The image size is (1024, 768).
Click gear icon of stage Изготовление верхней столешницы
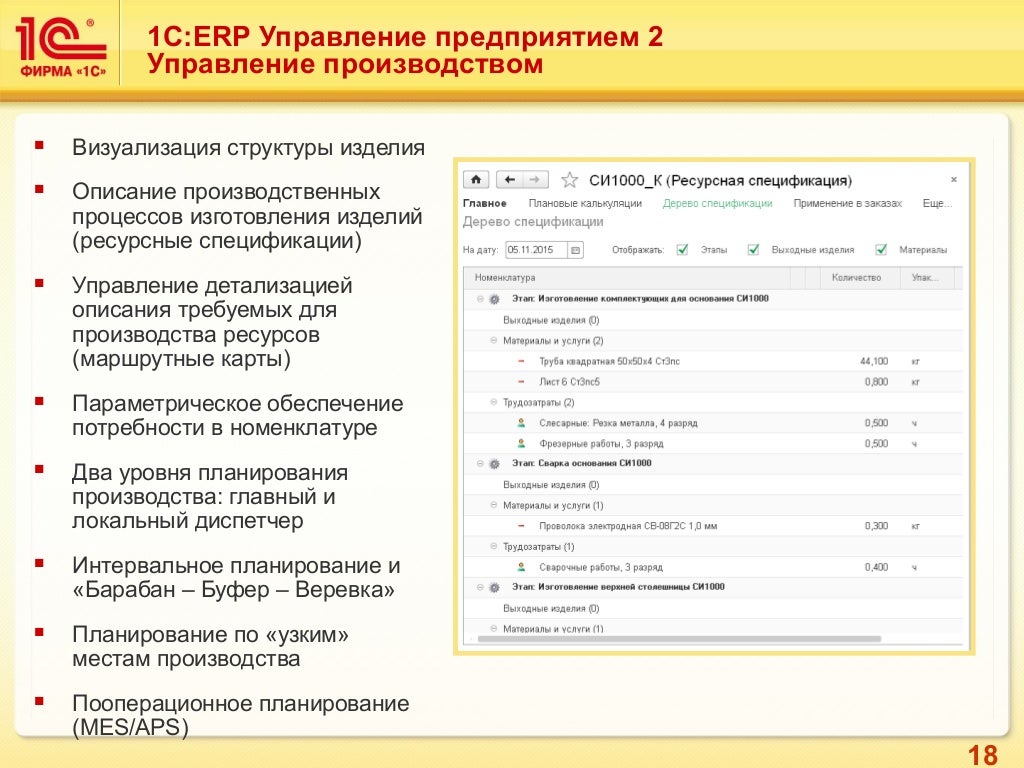(494, 587)
